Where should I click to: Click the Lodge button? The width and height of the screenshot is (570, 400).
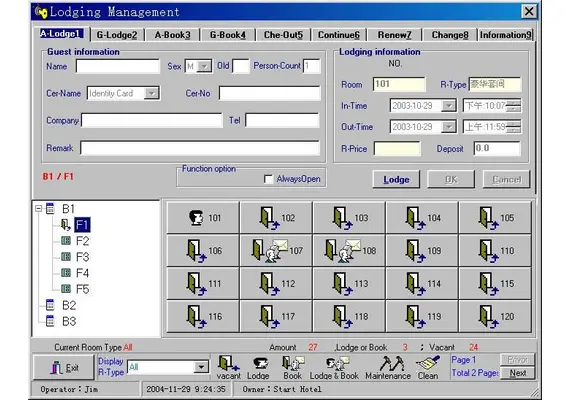coord(396,179)
